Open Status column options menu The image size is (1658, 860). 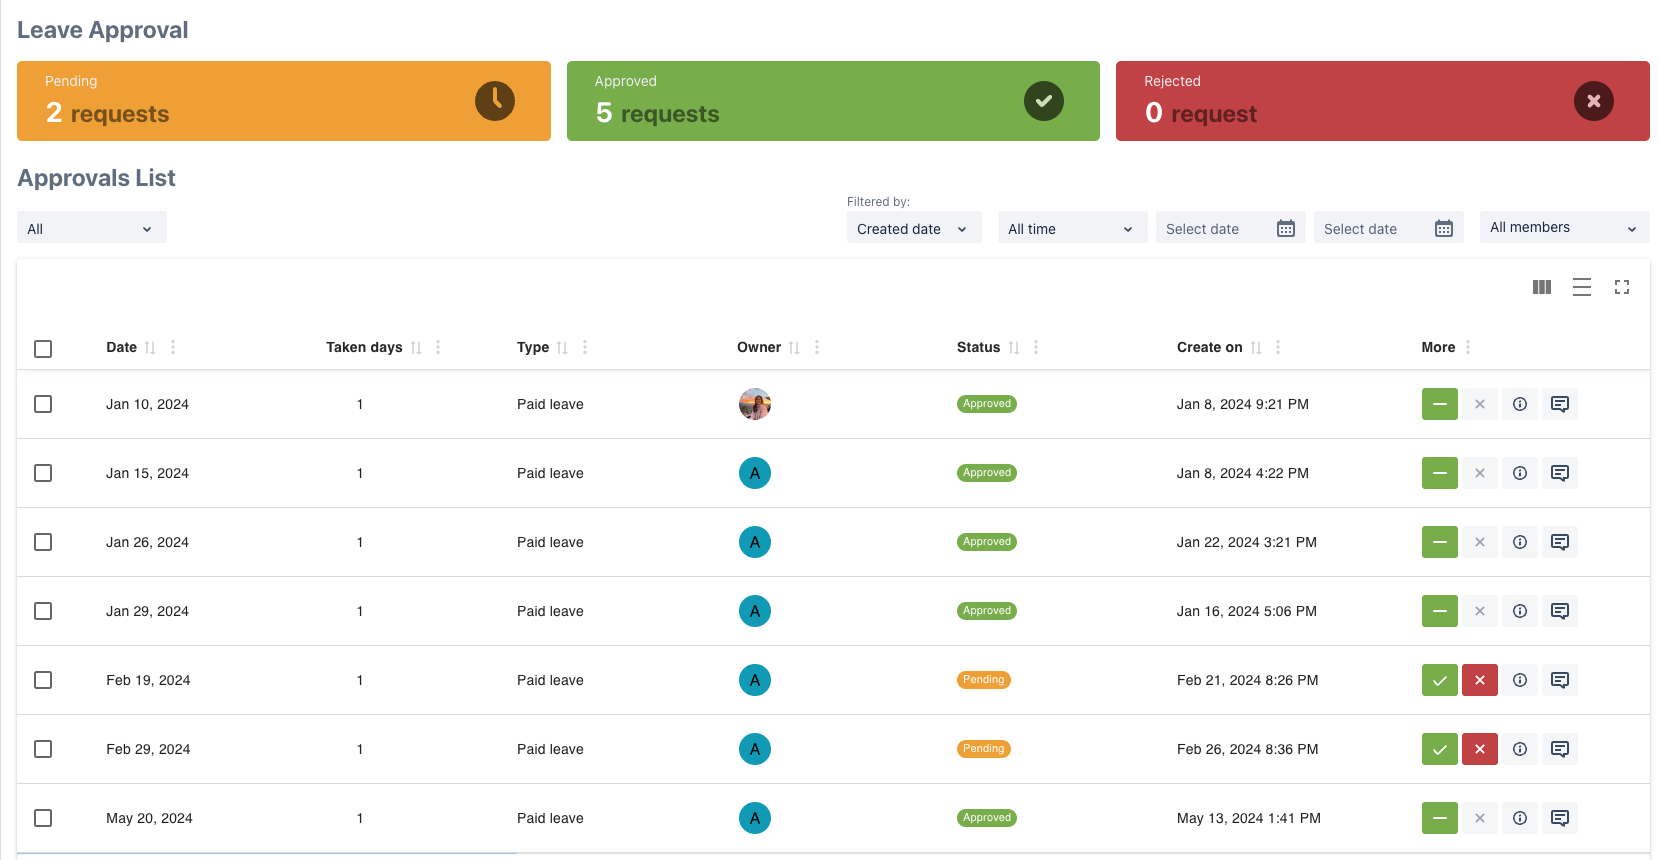click(1036, 347)
